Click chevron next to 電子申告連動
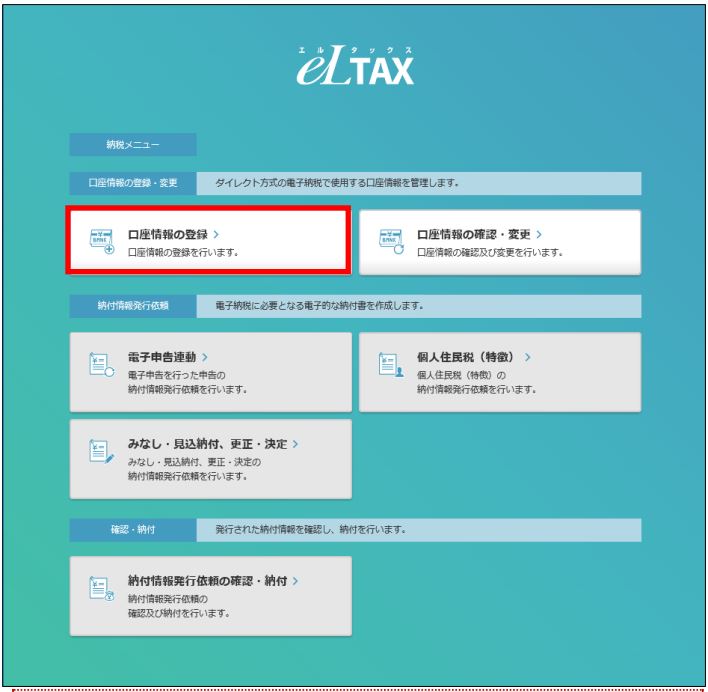 [205, 358]
